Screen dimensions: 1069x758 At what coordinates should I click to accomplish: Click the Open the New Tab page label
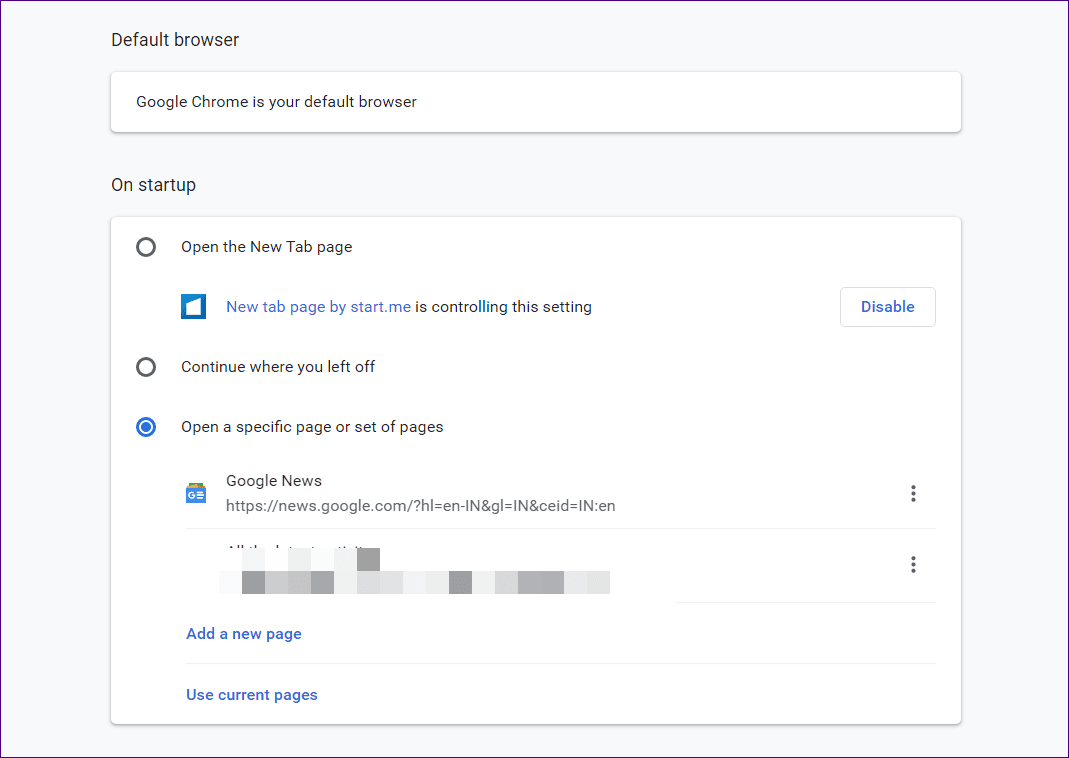tap(267, 247)
